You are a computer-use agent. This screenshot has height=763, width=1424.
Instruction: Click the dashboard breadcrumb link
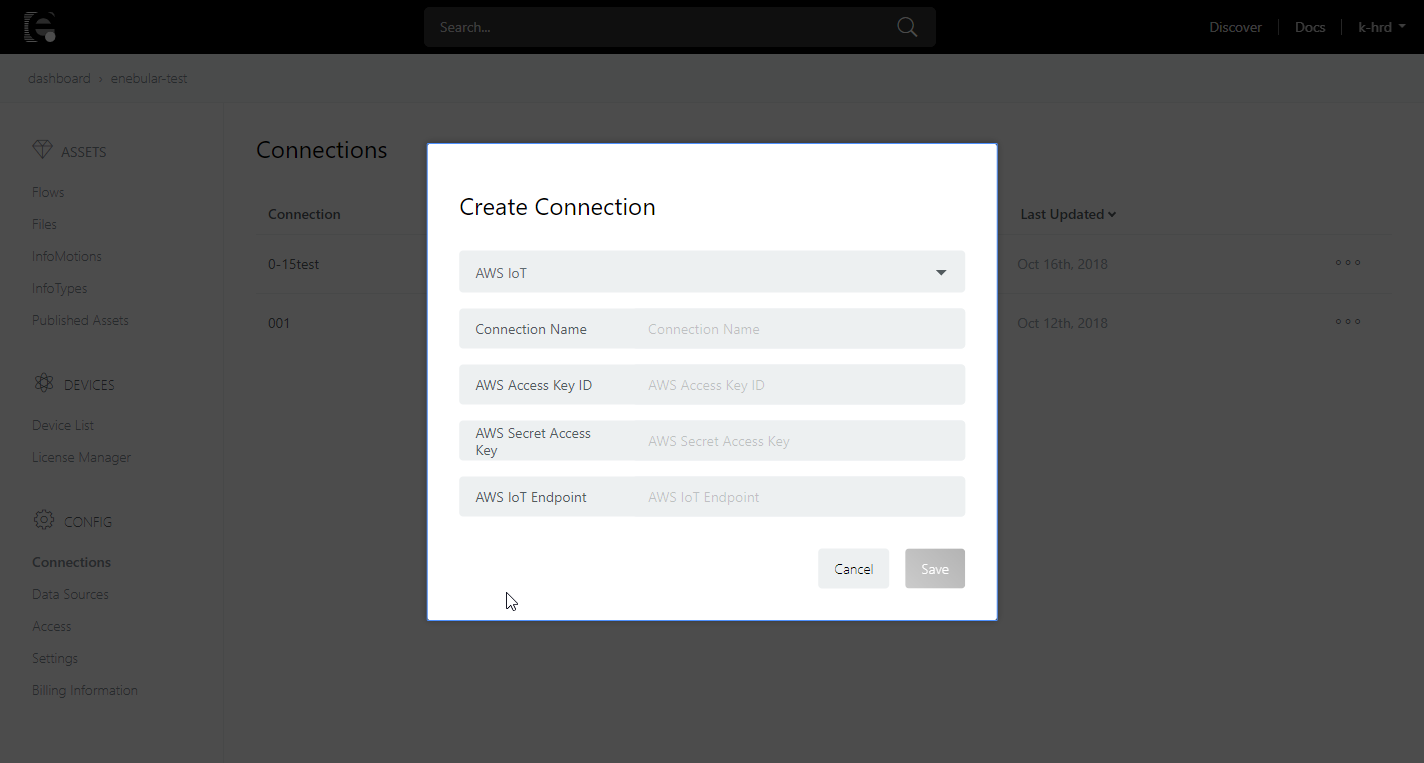[59, 78]
